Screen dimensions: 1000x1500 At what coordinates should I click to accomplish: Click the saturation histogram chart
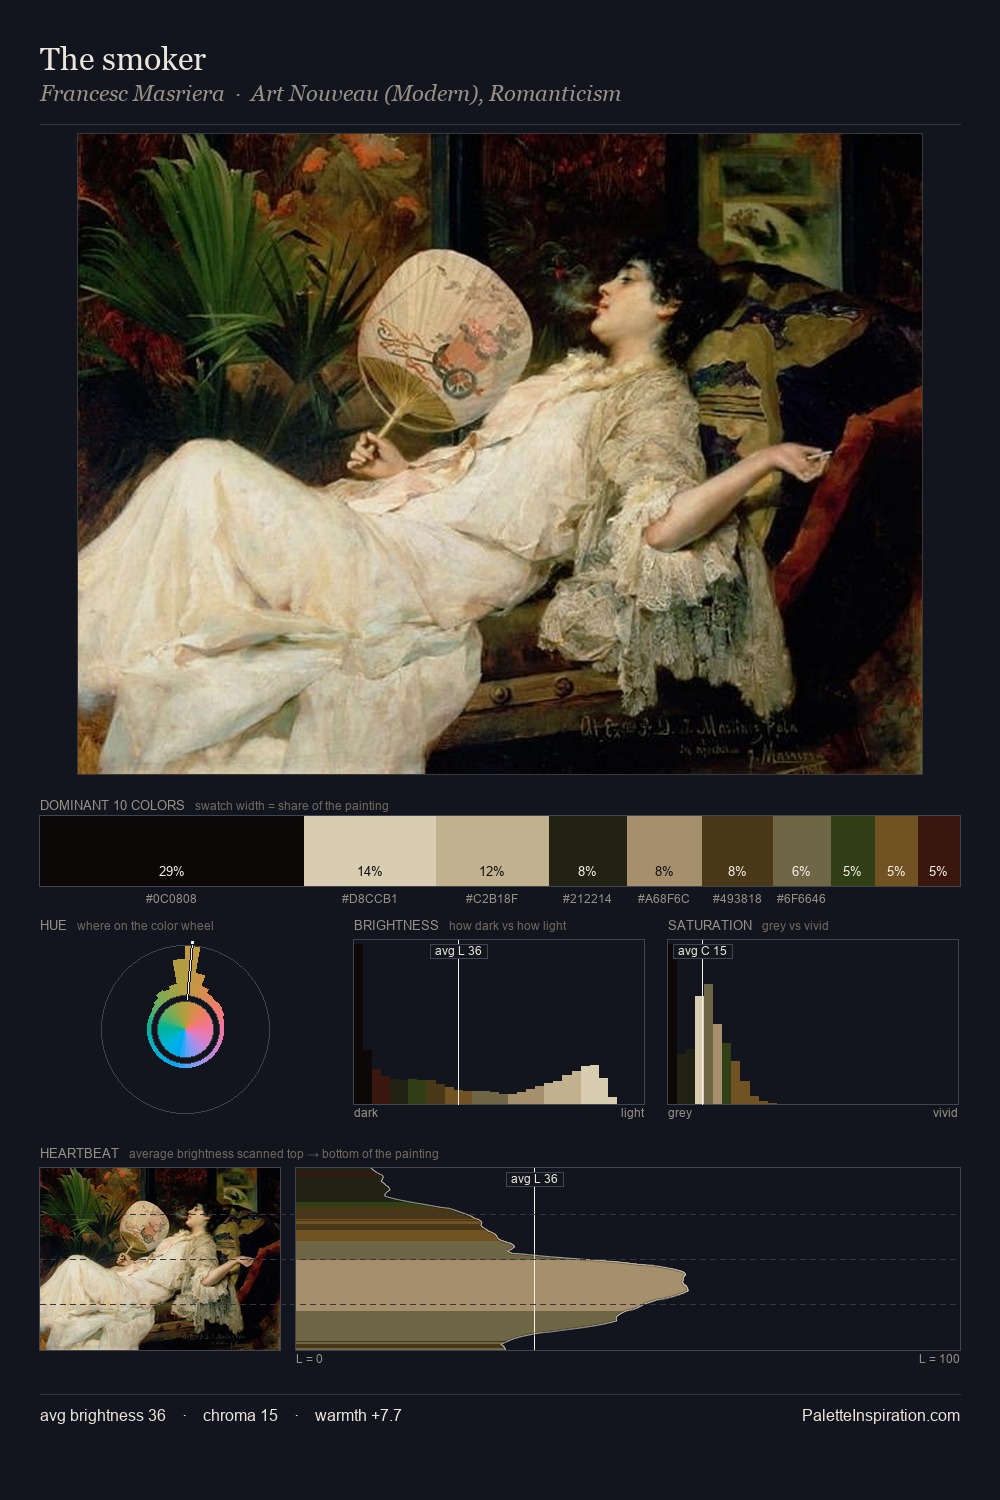click(813, 1022)
